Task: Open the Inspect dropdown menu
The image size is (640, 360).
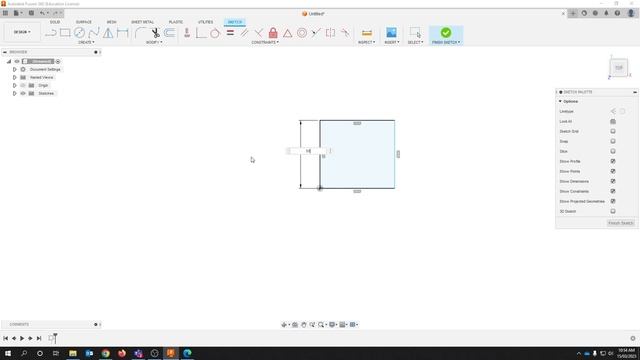Action: point(367,42)
